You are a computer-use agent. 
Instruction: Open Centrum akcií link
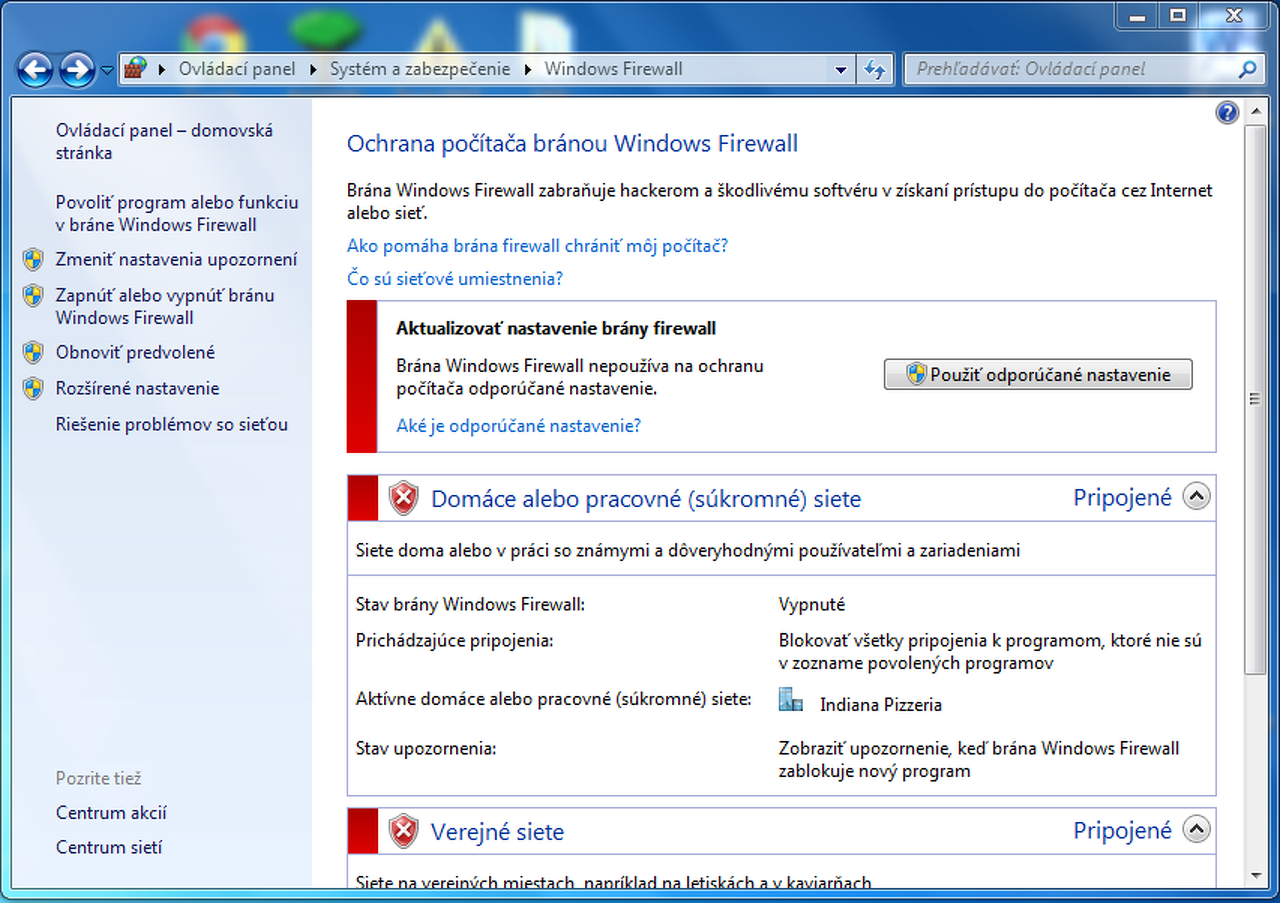coord(111,813)
